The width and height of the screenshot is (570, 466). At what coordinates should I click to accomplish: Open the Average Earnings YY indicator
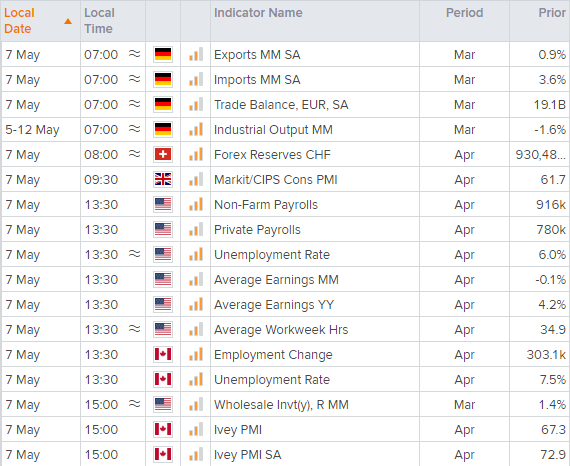[274, 305]
